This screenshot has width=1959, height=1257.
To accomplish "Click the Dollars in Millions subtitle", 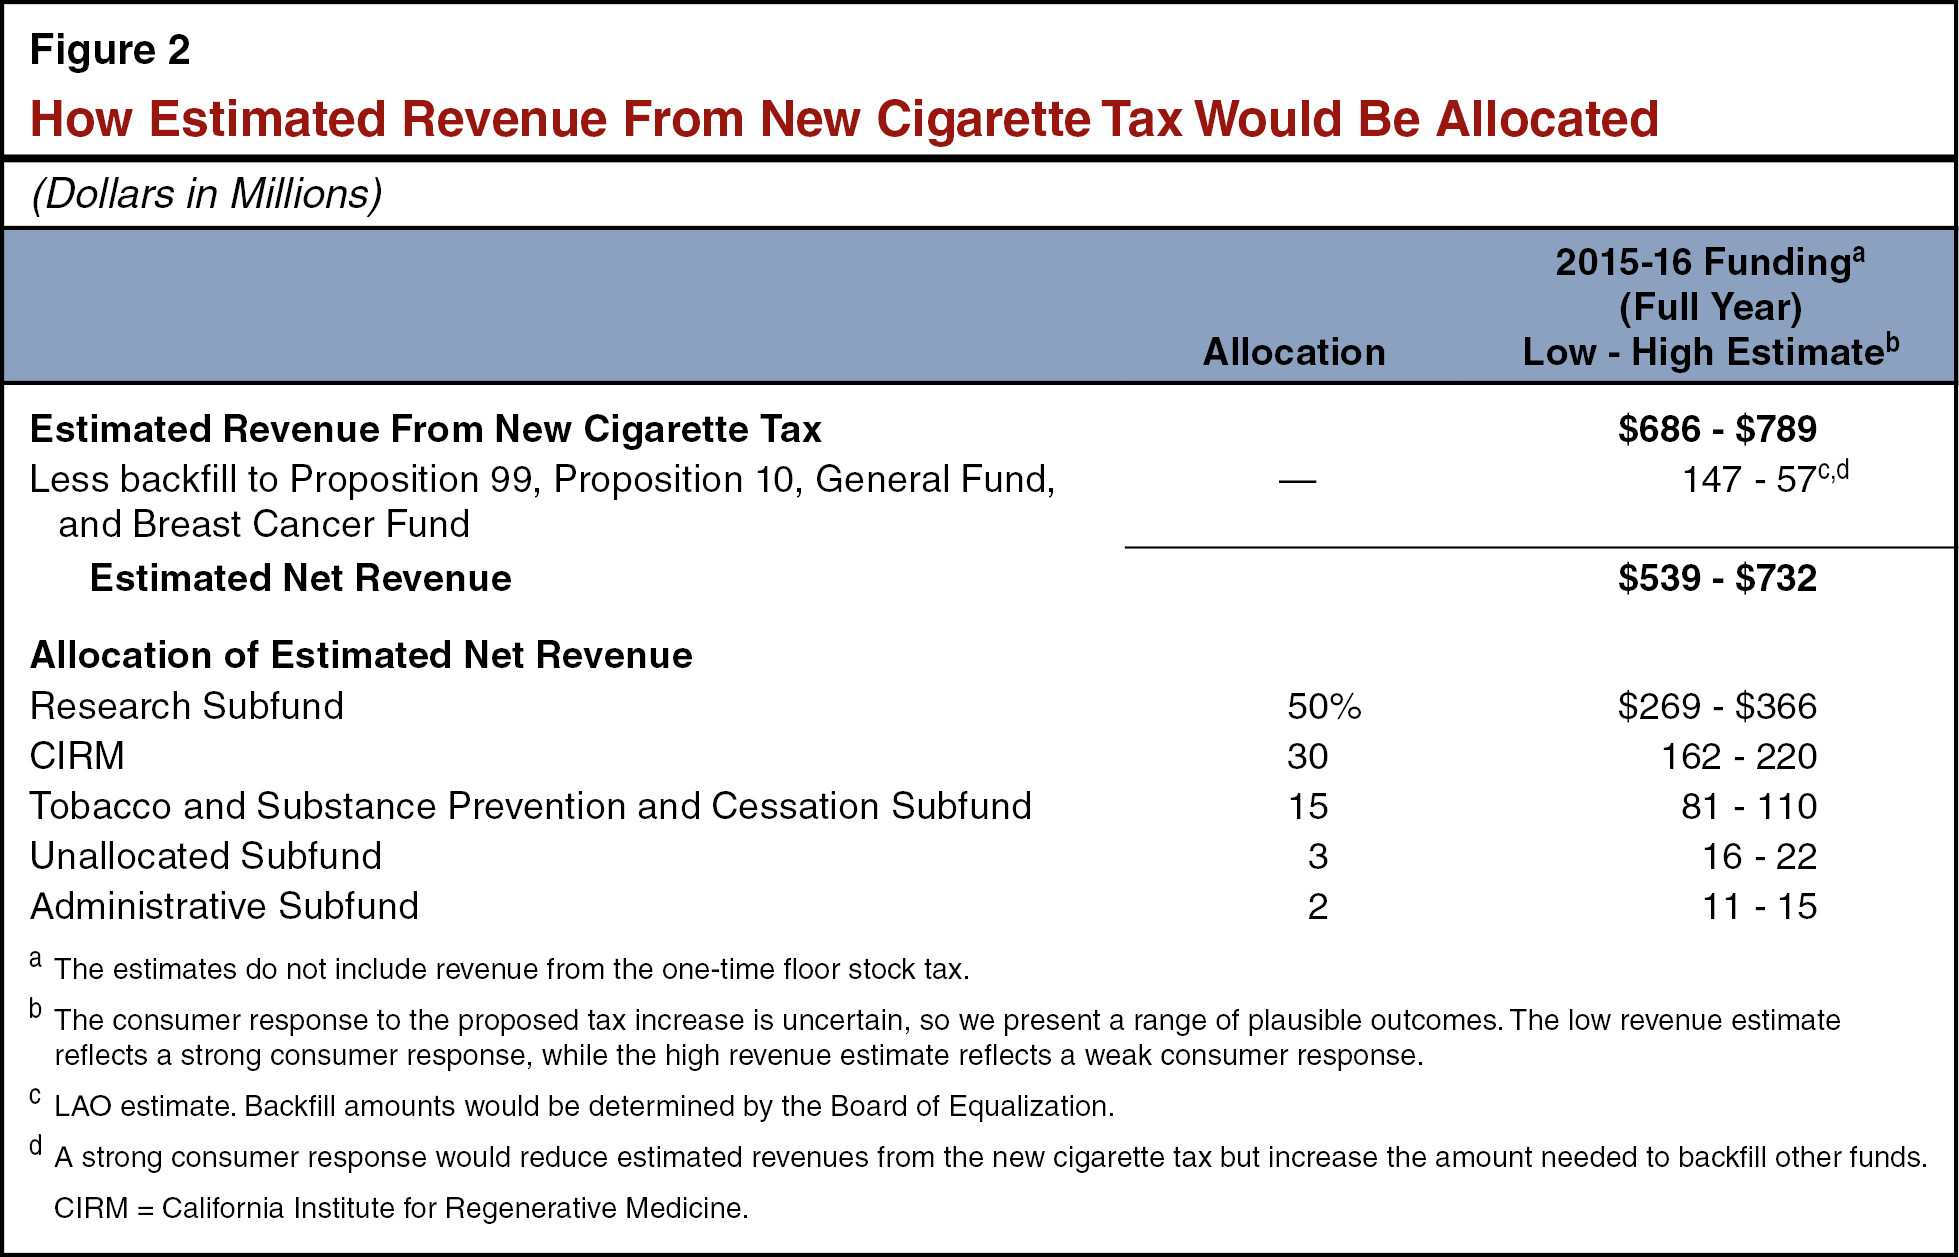I will click(207, 194).
